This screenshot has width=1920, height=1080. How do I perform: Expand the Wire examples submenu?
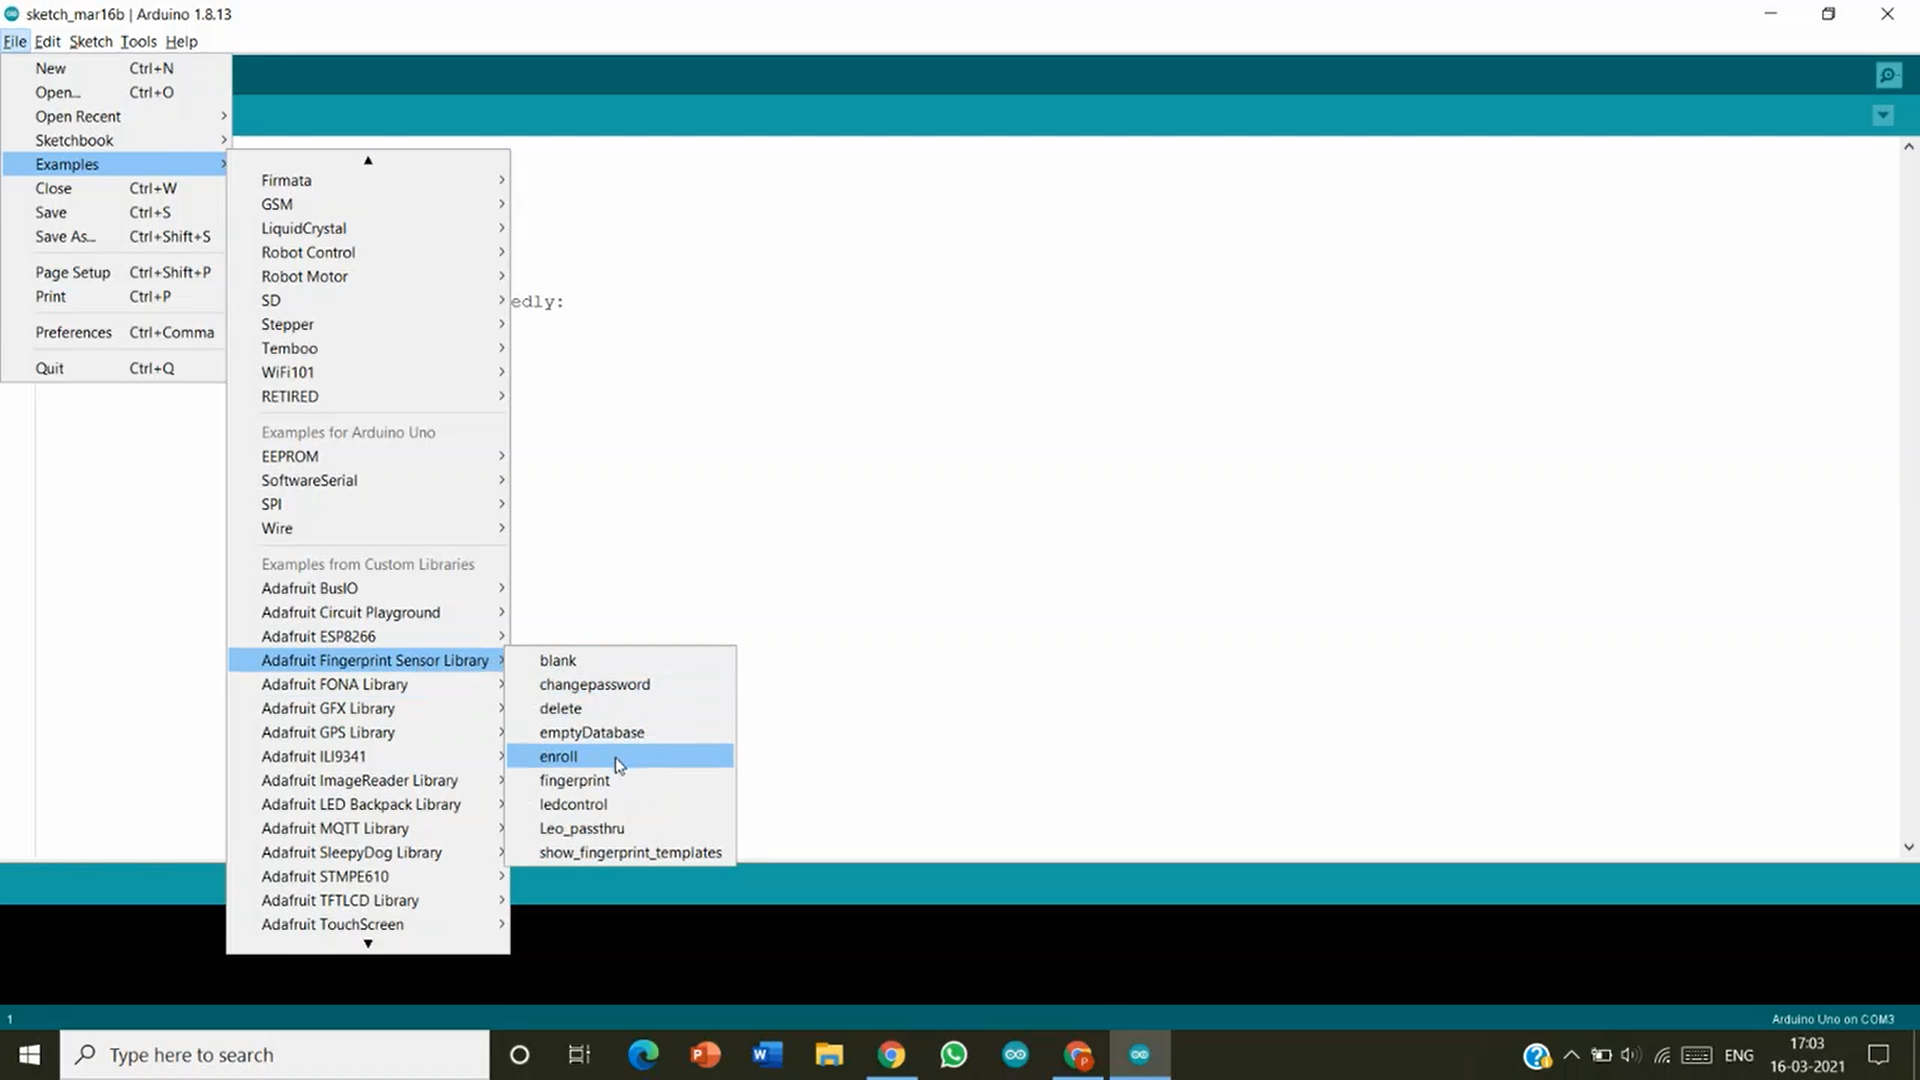[x=277, y=528]
